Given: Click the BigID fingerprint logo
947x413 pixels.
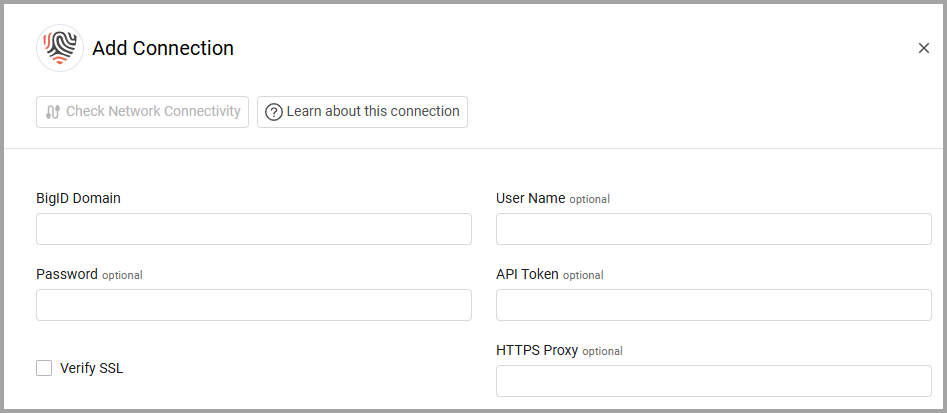Looking at the screenshot, I should click(60, 48).
